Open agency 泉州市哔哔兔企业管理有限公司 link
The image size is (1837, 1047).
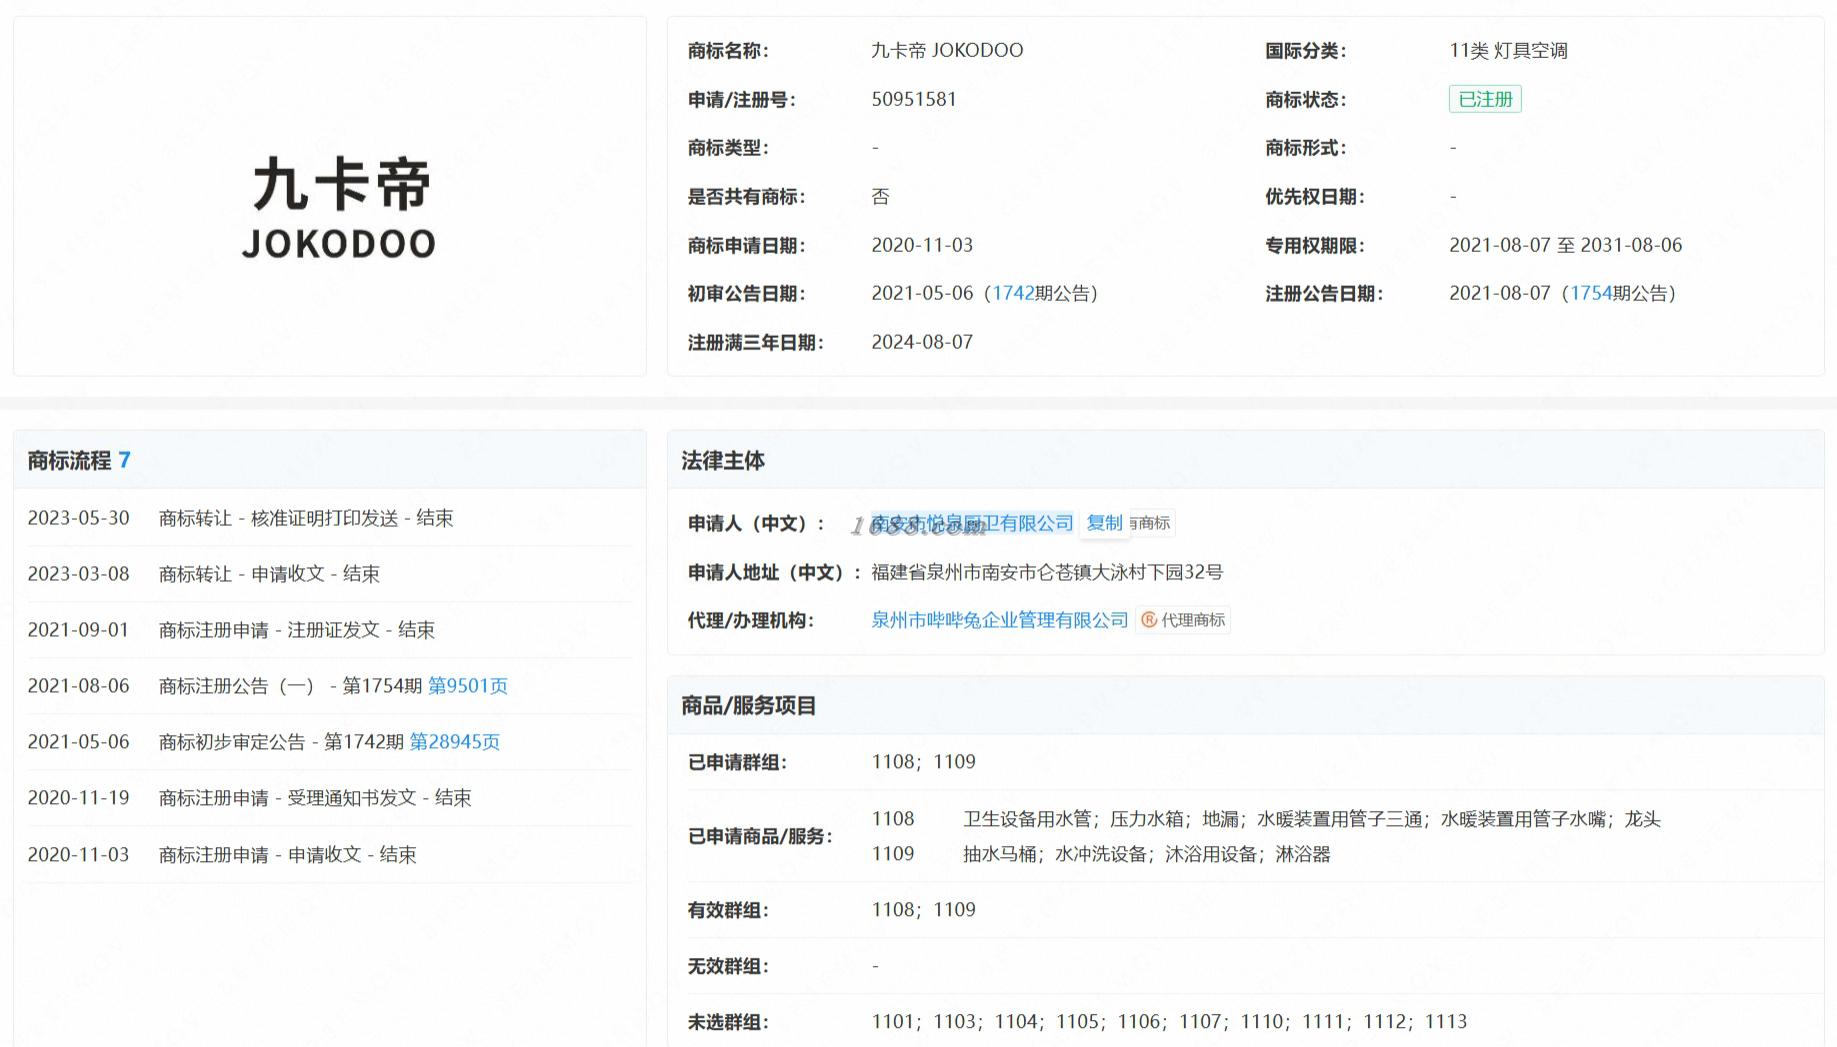pyautogui.click(x=1000, y=620)
